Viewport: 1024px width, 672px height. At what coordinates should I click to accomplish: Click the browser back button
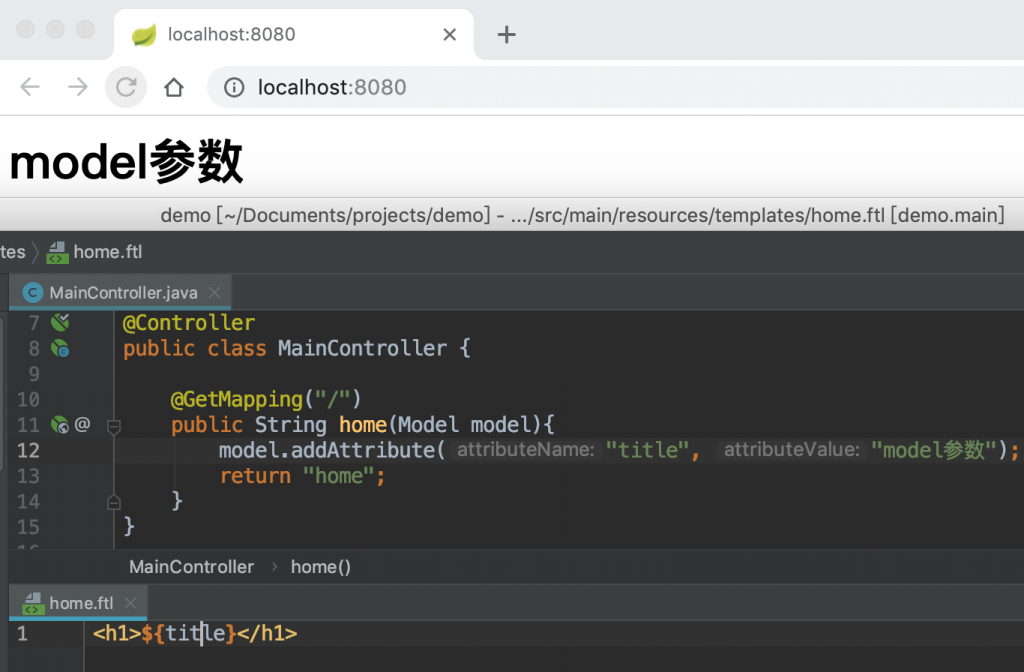[29, 87]
